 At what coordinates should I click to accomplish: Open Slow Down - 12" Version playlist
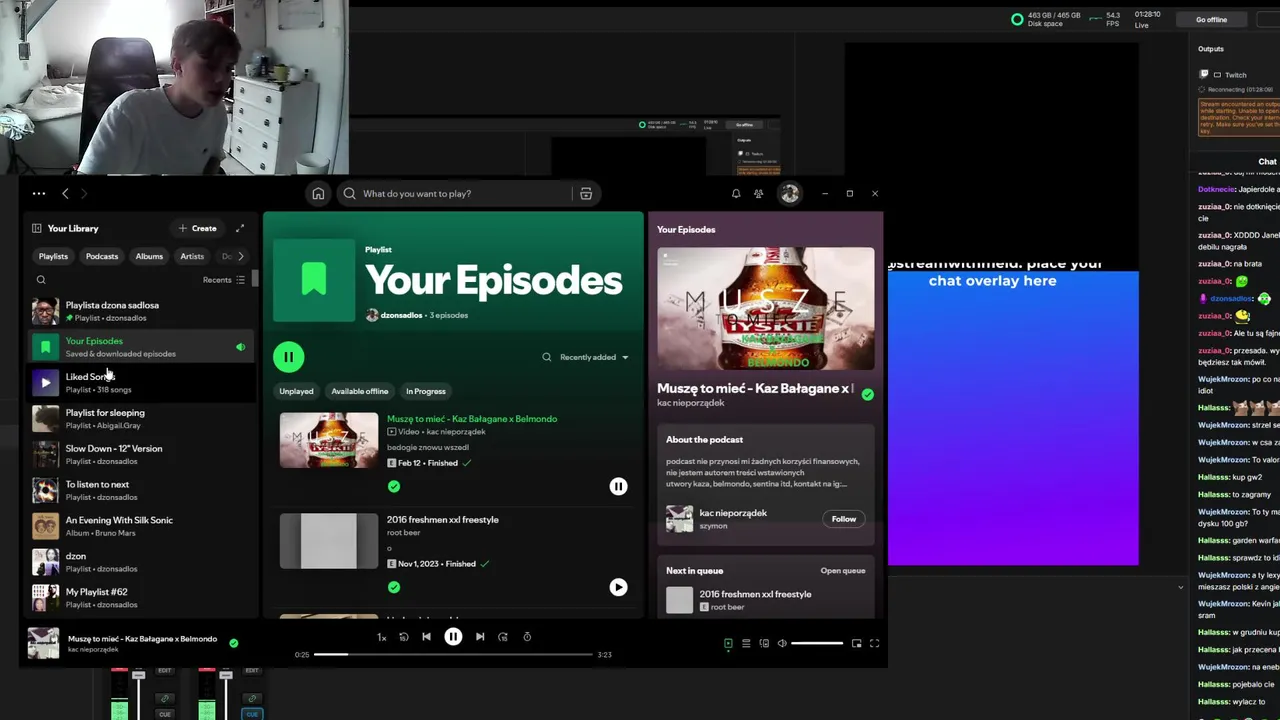click(140, 455)
